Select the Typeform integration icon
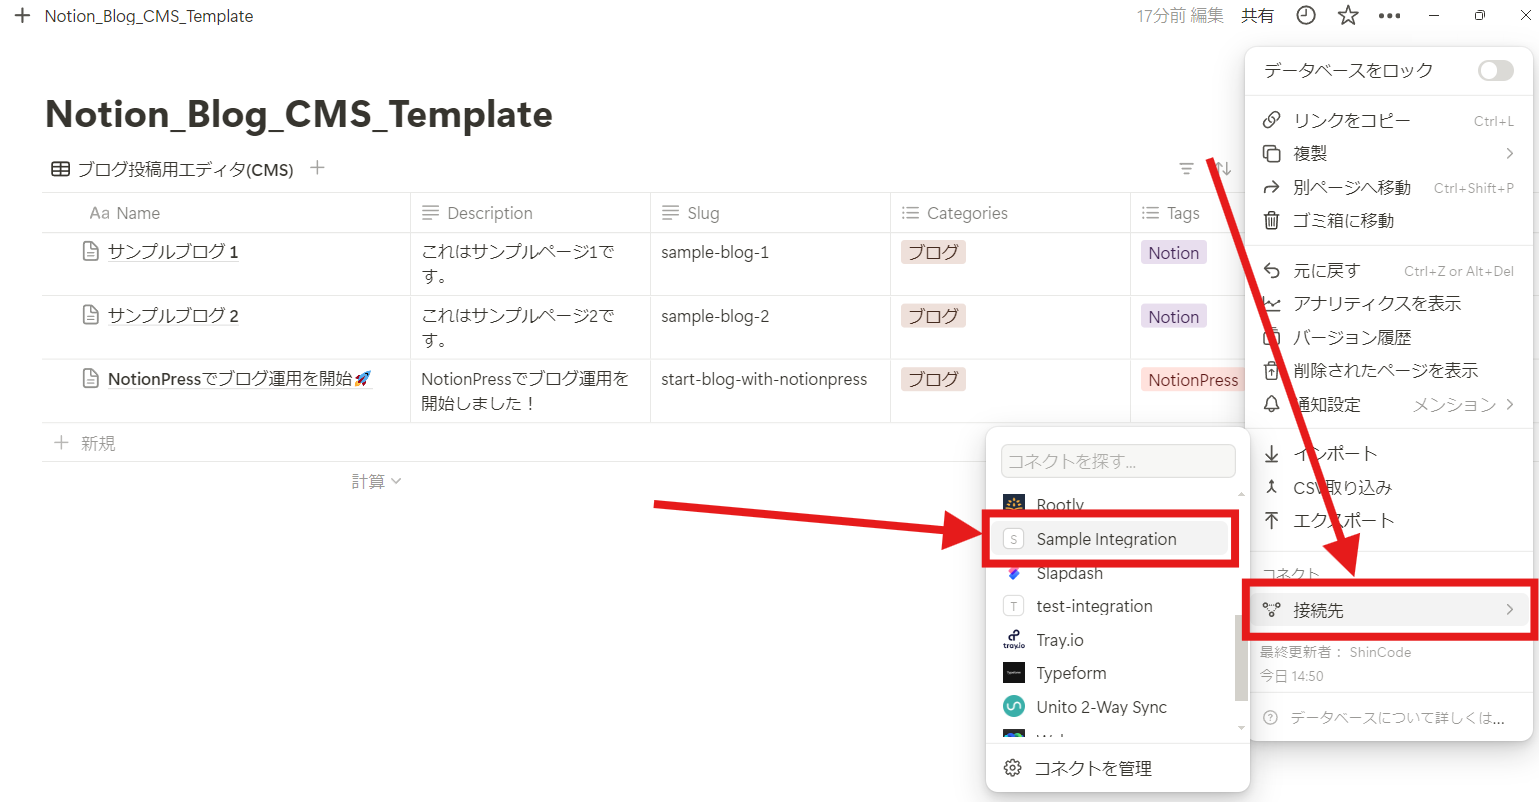The width and height of the screenshot is (1539, 802). (x=1012, y=672)
